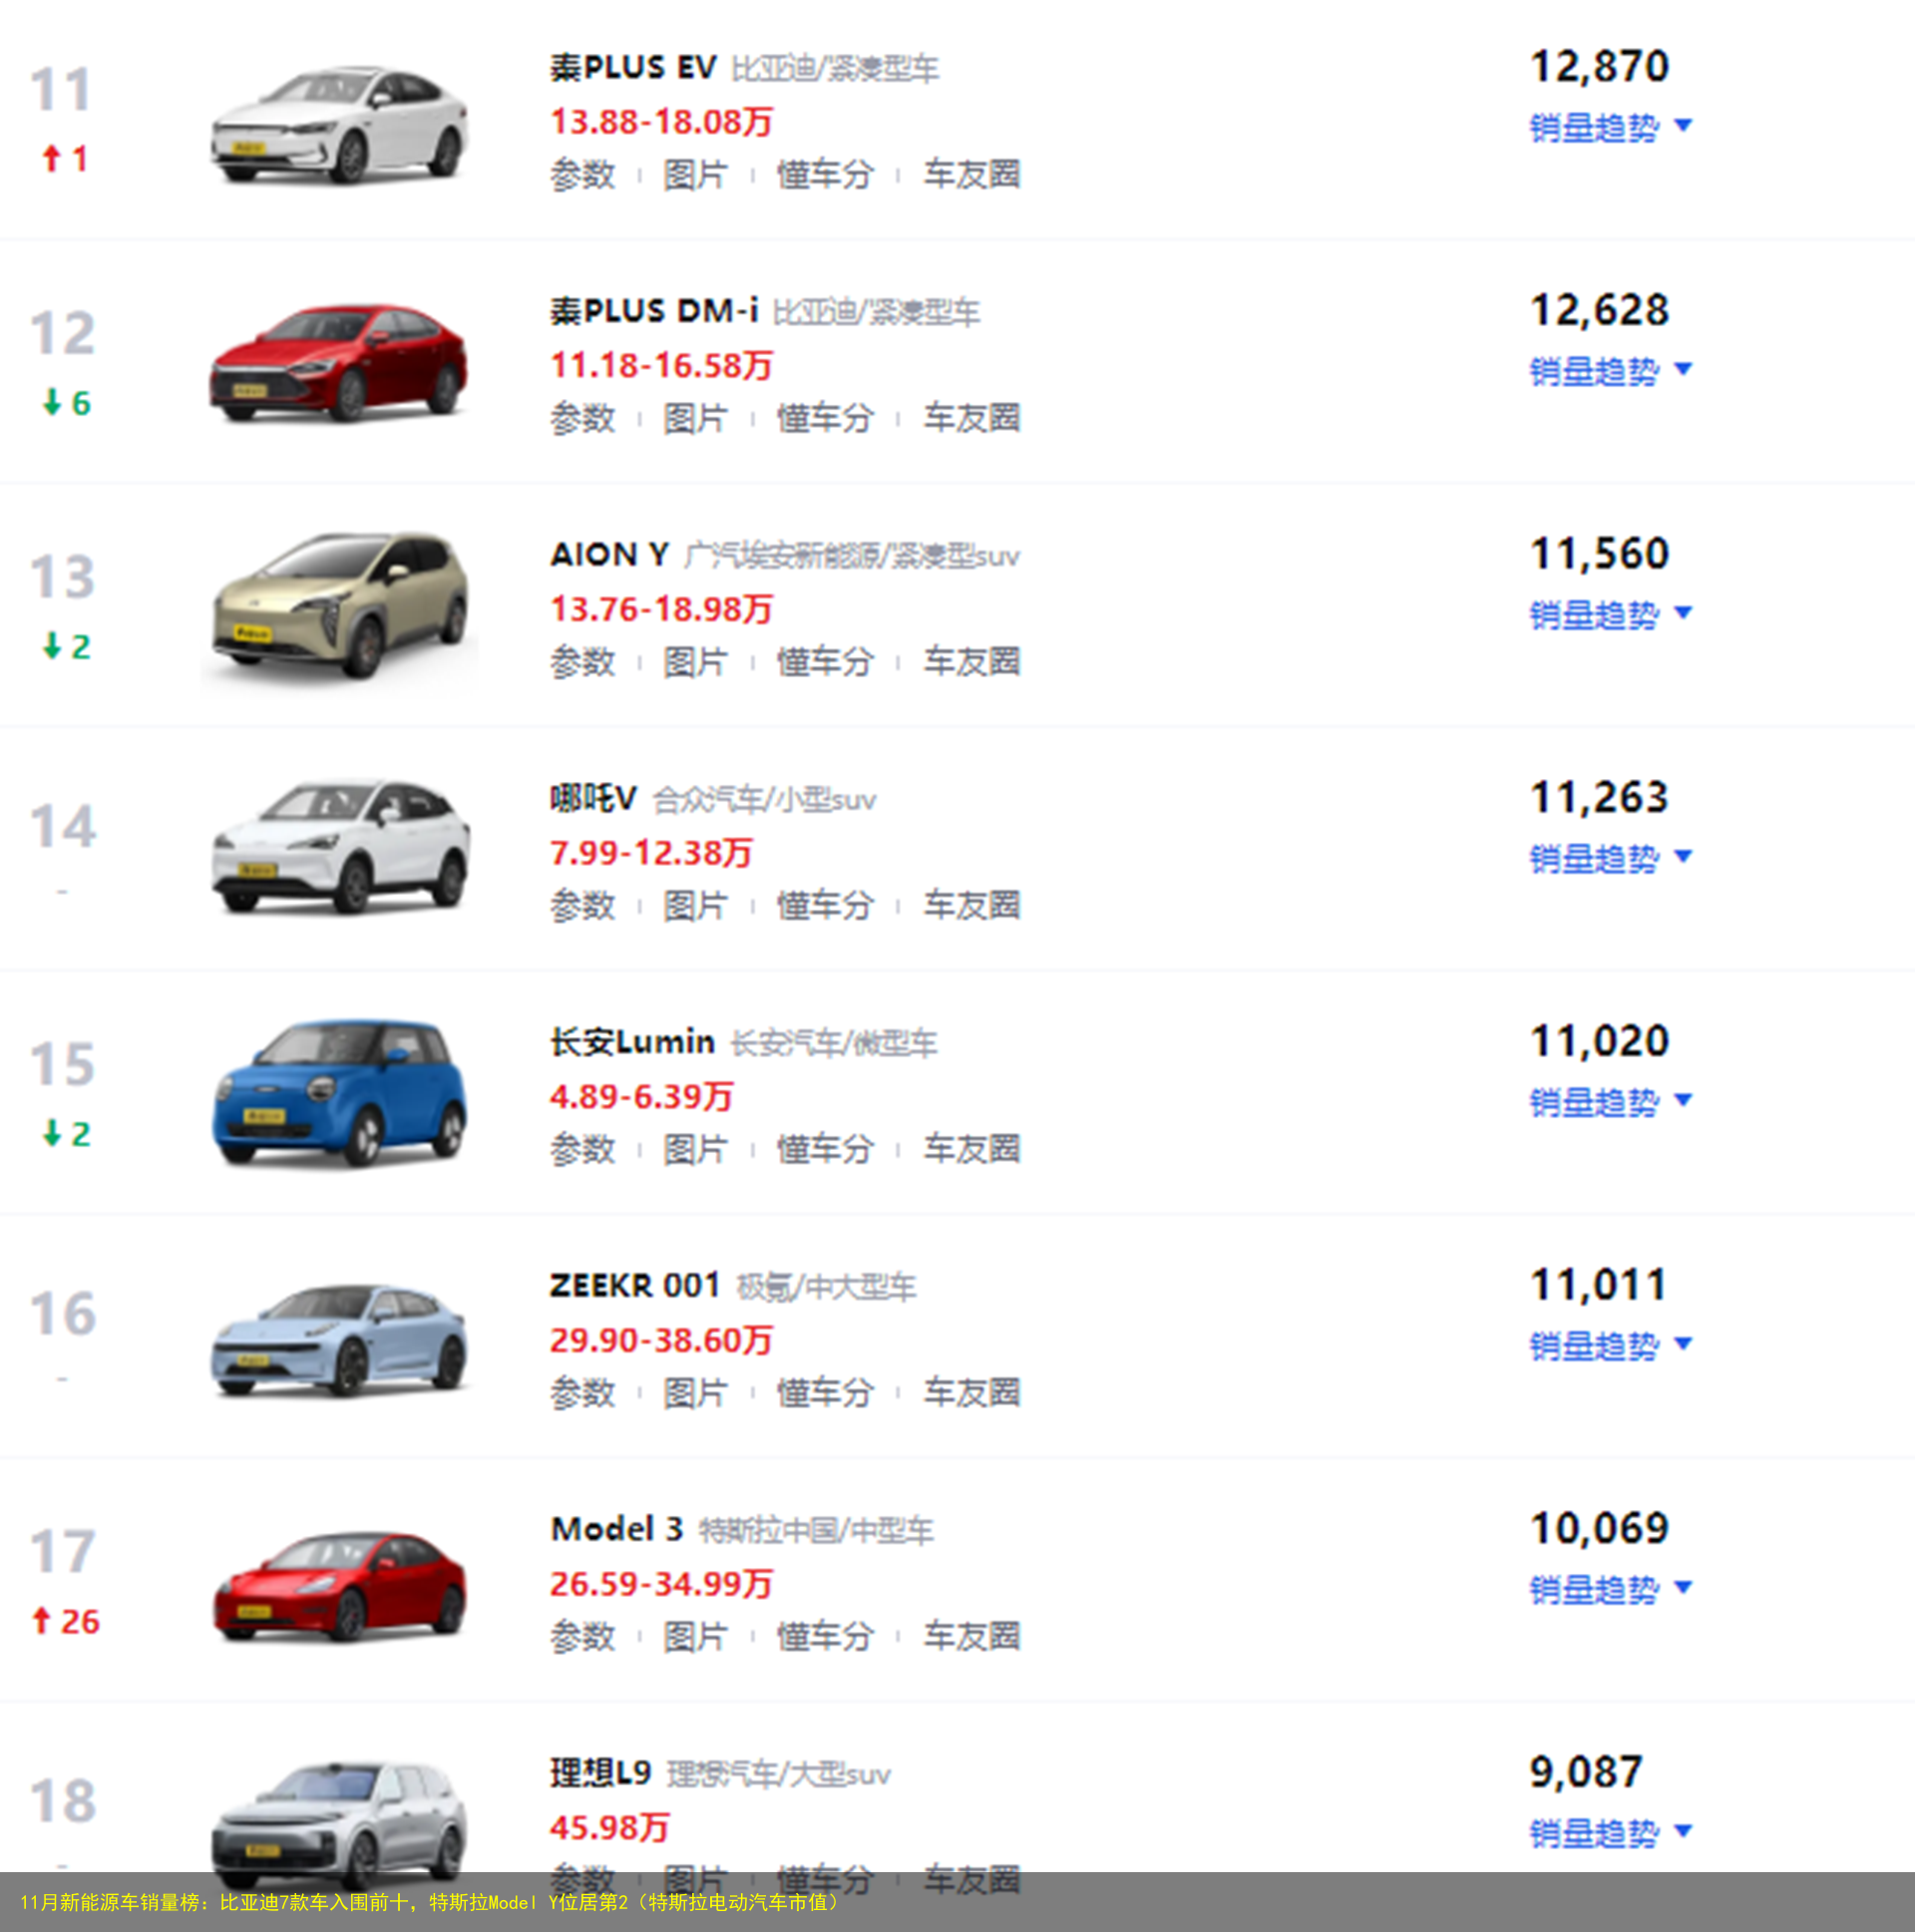Viewport: 1915px width, 1932px height.
Task: Open the 理想L9 model title
Action: pyautogui.click(x=600, y=1773)
